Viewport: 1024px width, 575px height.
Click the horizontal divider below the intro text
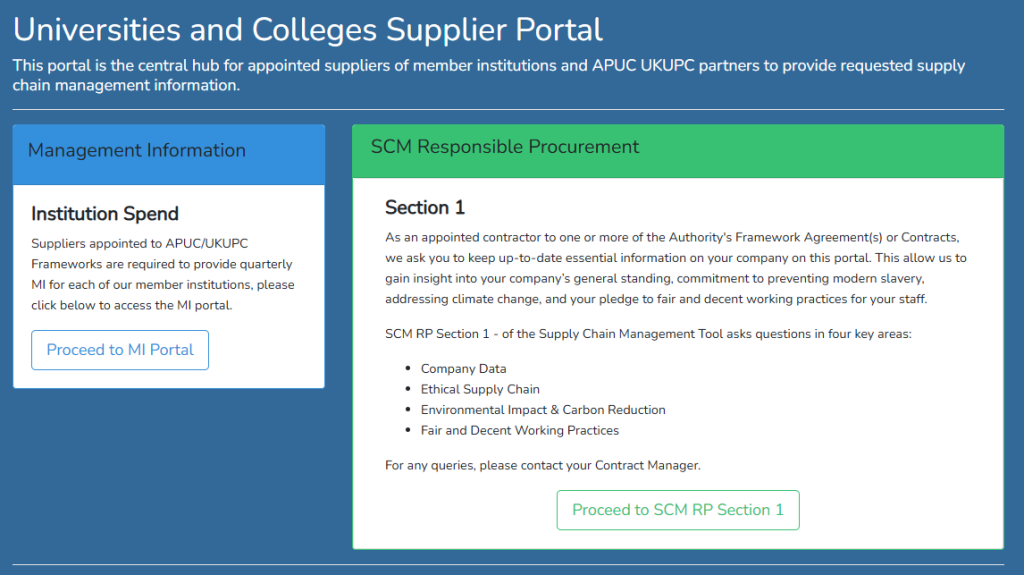click(508, 109)
